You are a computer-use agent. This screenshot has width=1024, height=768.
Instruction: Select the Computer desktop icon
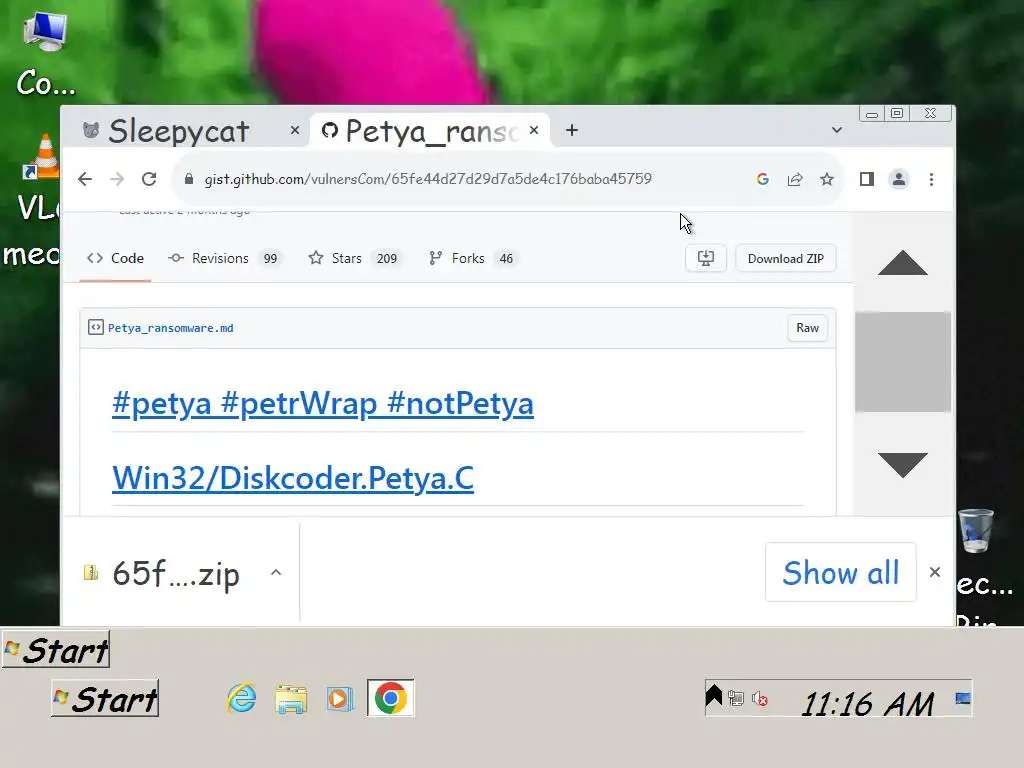point(45,55)
